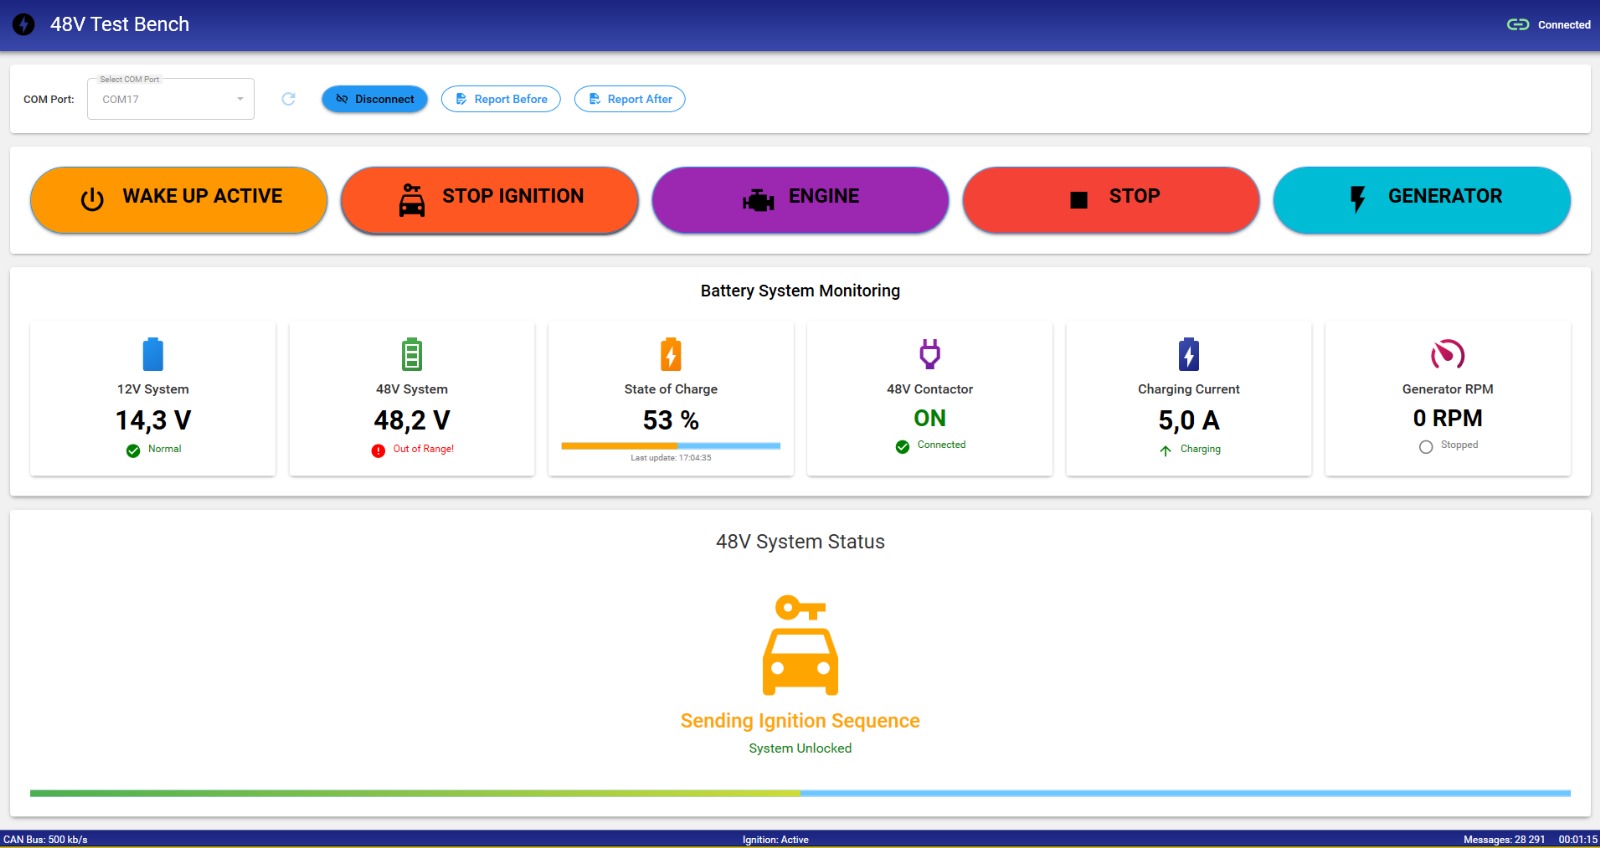Click the purple 48V Contactor plug icon
1600x848 pixels.
point(930,354)
